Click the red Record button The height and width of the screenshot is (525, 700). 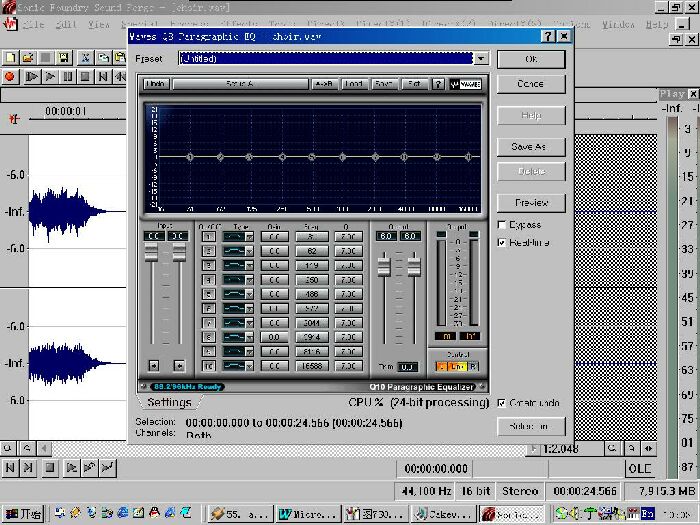[9, 76]
